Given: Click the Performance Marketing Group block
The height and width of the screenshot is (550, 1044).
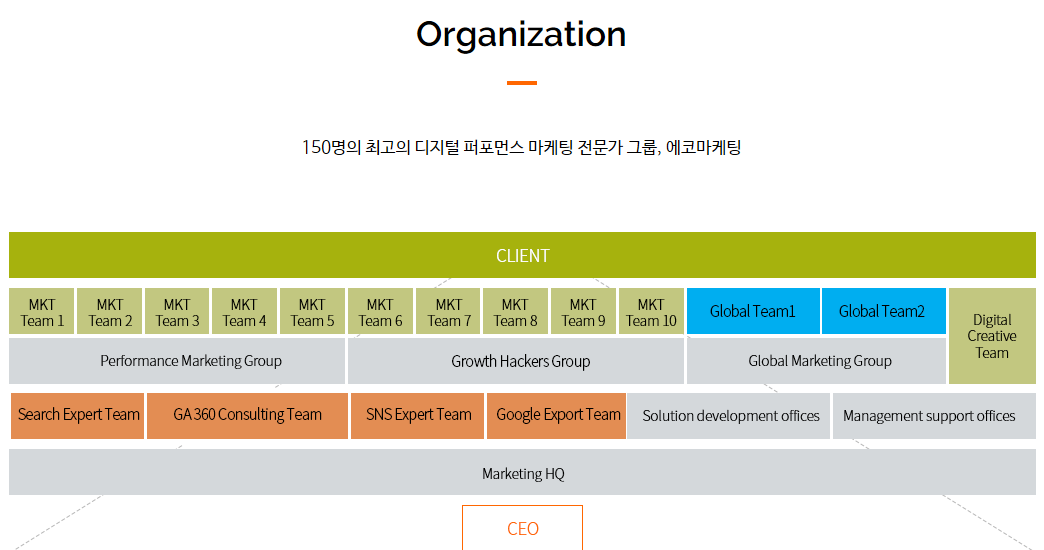Looking at the screenshot, I should [177, 361].
